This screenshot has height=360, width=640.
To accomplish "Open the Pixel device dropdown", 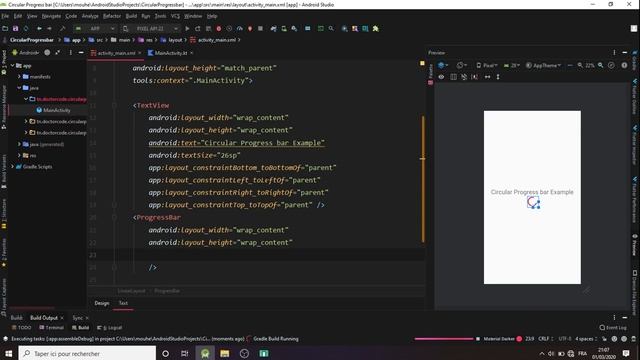I will coord(487,65).
